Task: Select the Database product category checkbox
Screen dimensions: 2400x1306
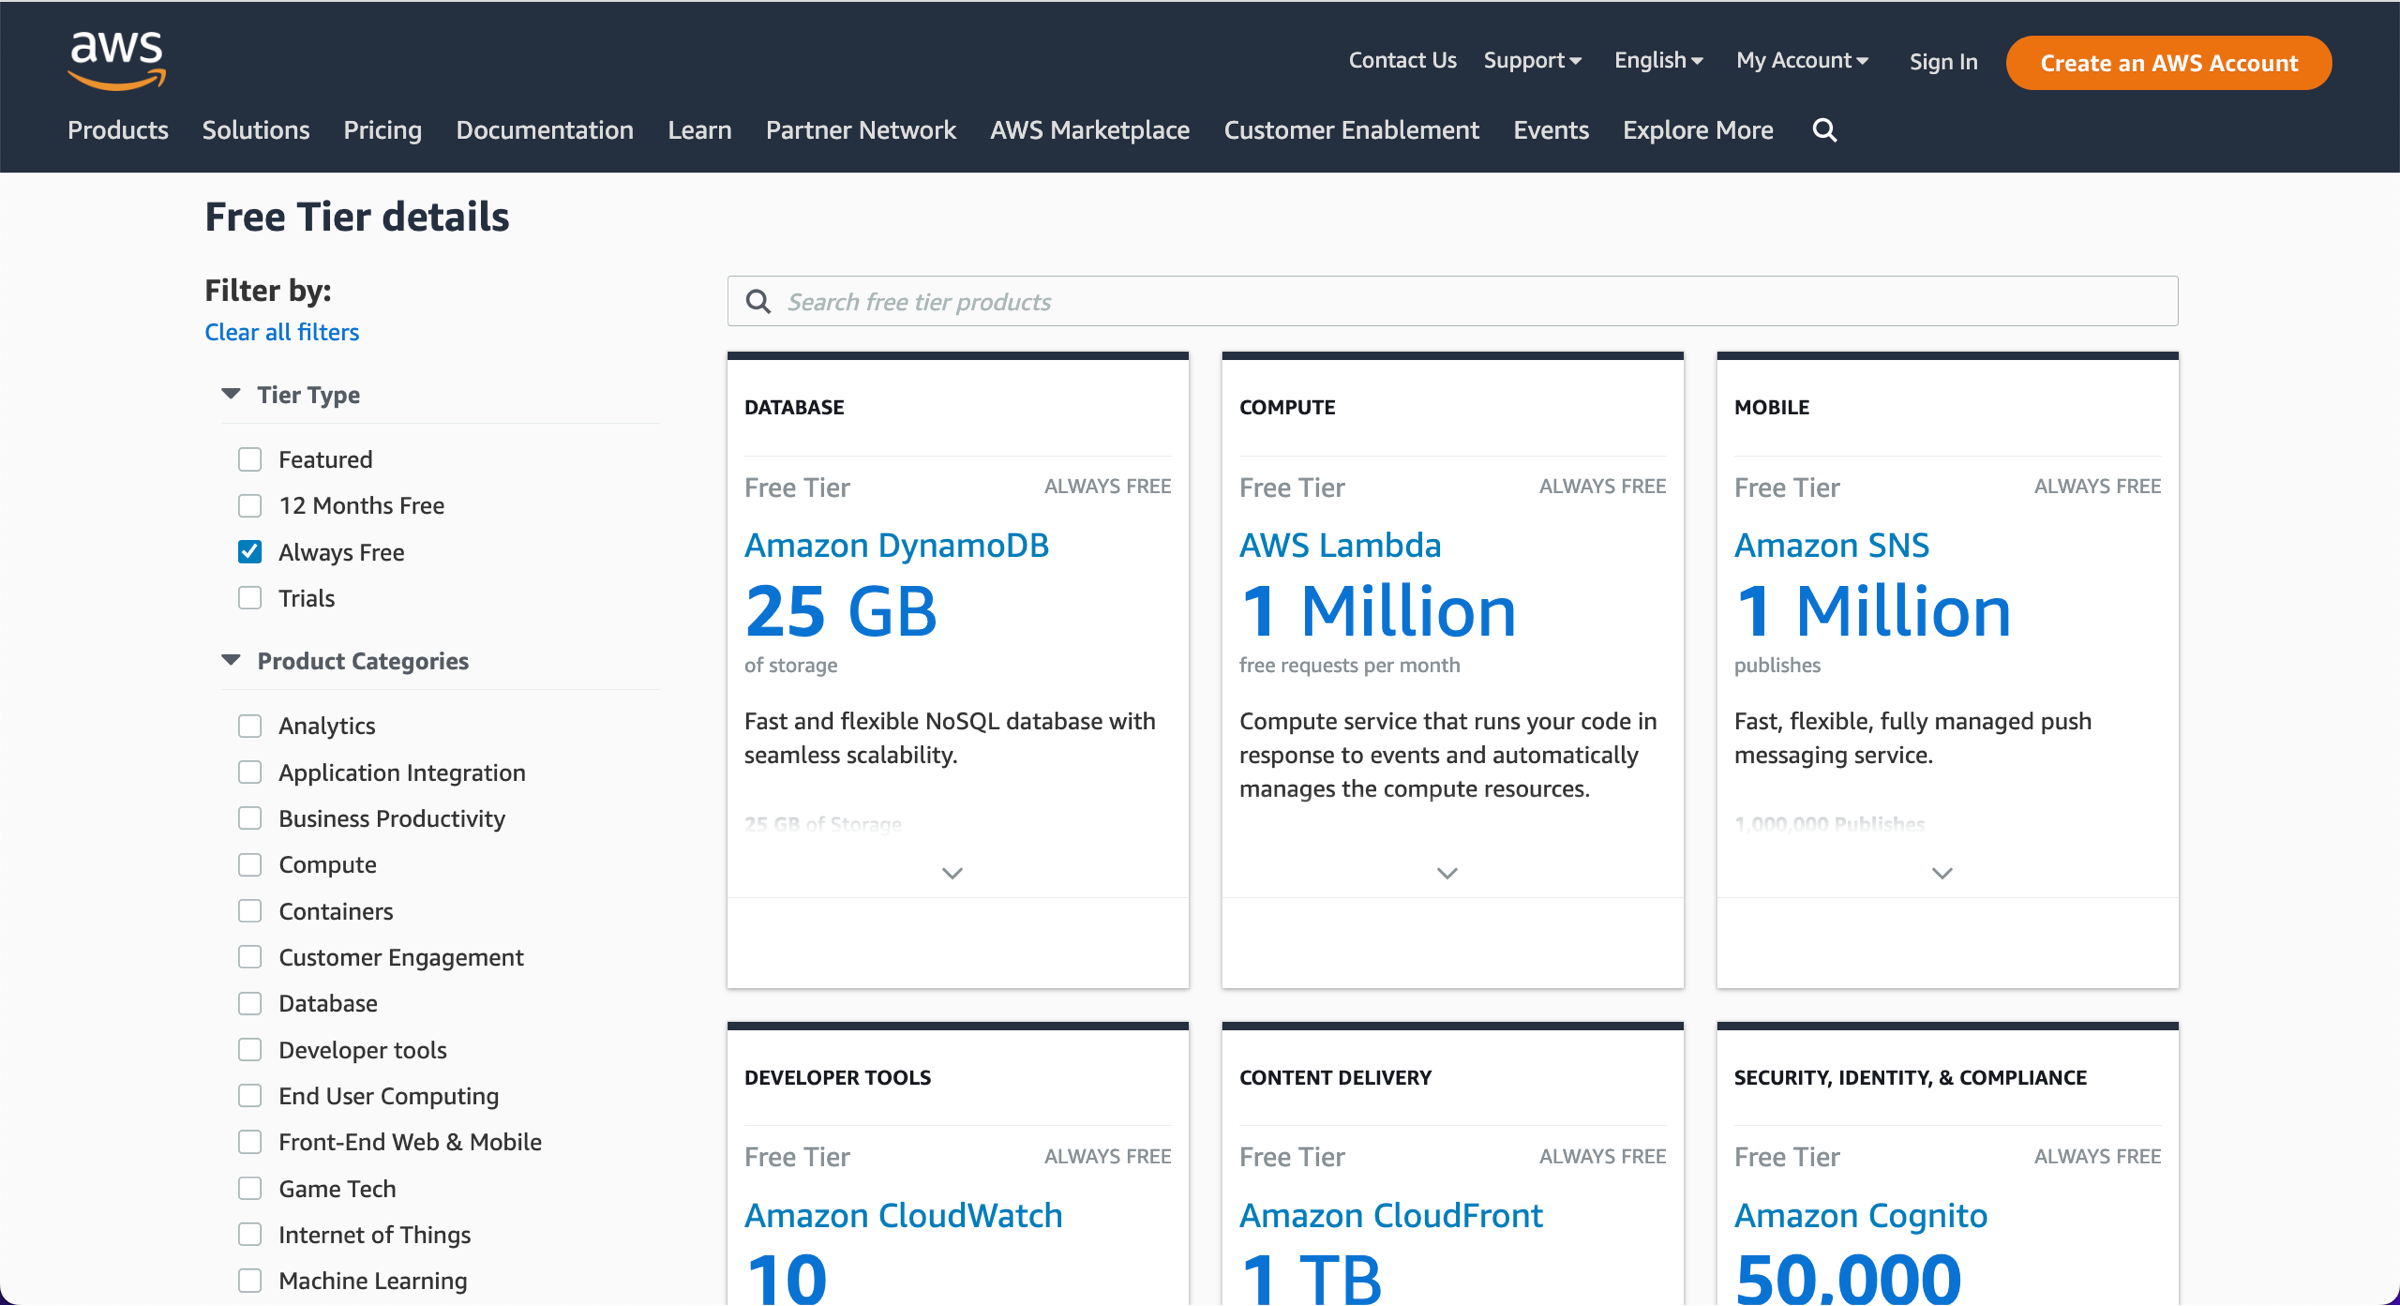Action: [251, 1004]
